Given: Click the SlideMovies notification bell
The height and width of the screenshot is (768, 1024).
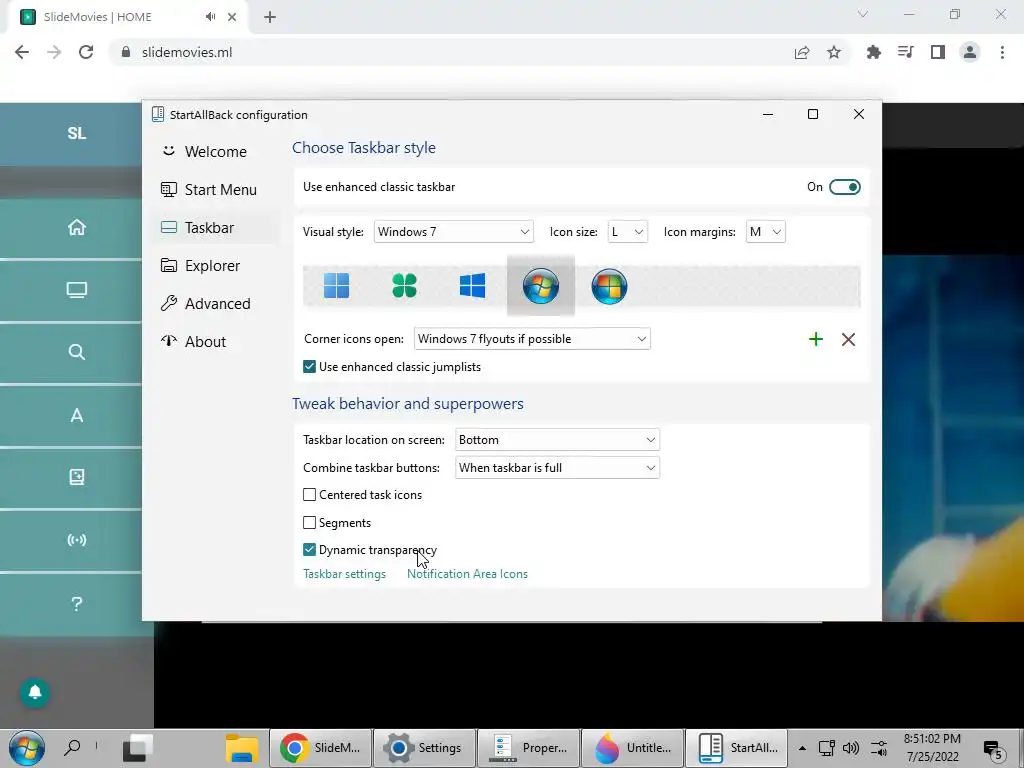Looking at the screenshot, I should 35,692.
